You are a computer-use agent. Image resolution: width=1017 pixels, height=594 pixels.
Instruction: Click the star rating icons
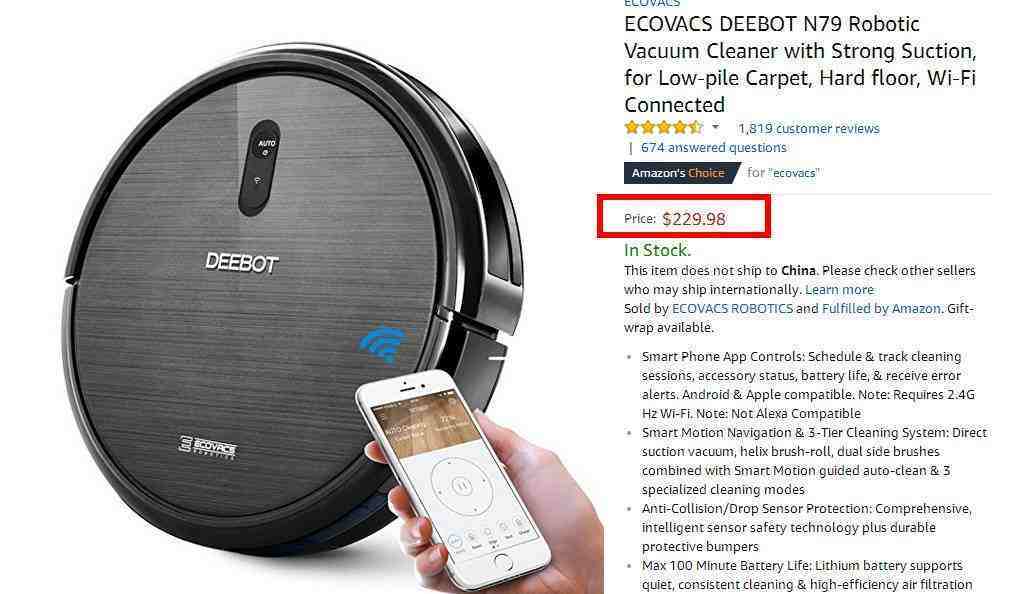tap(664, 127)
